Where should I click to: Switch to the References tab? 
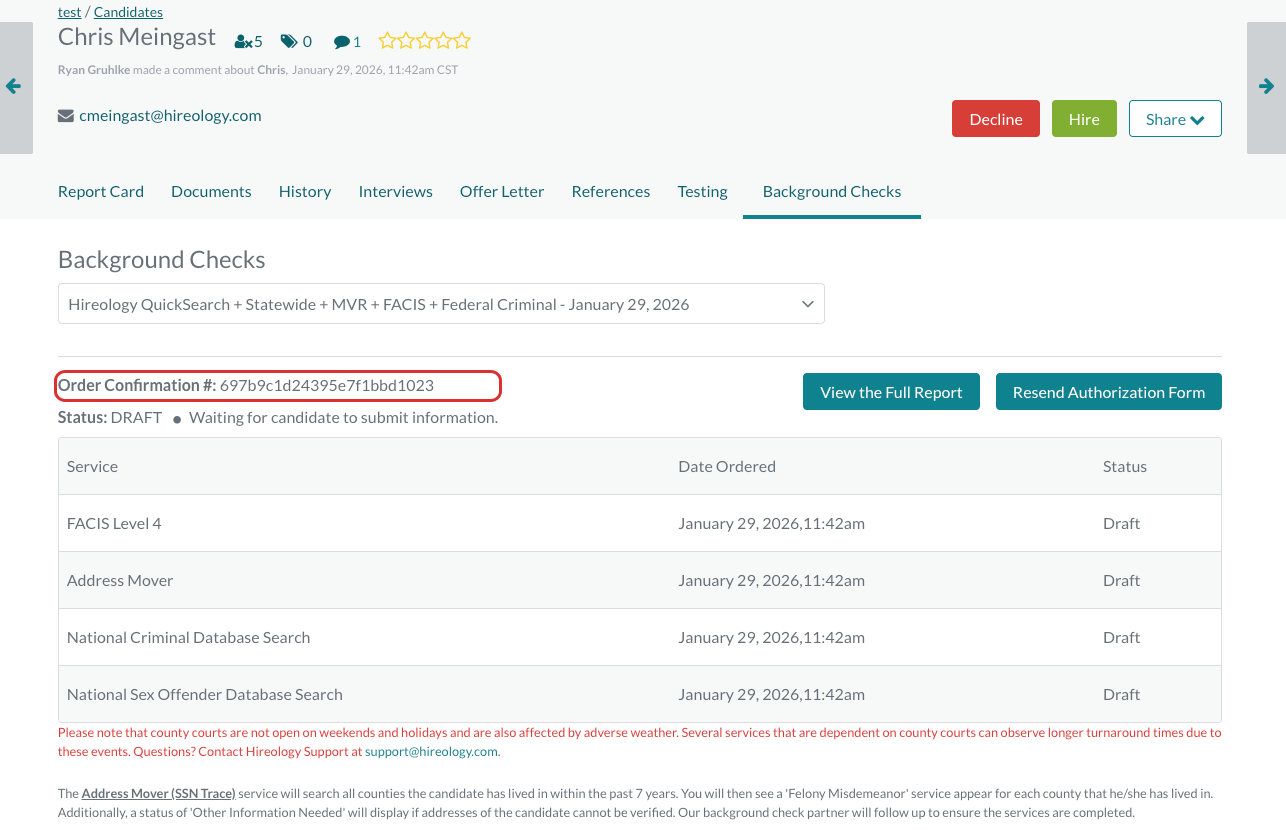click(x=611, y=191)
